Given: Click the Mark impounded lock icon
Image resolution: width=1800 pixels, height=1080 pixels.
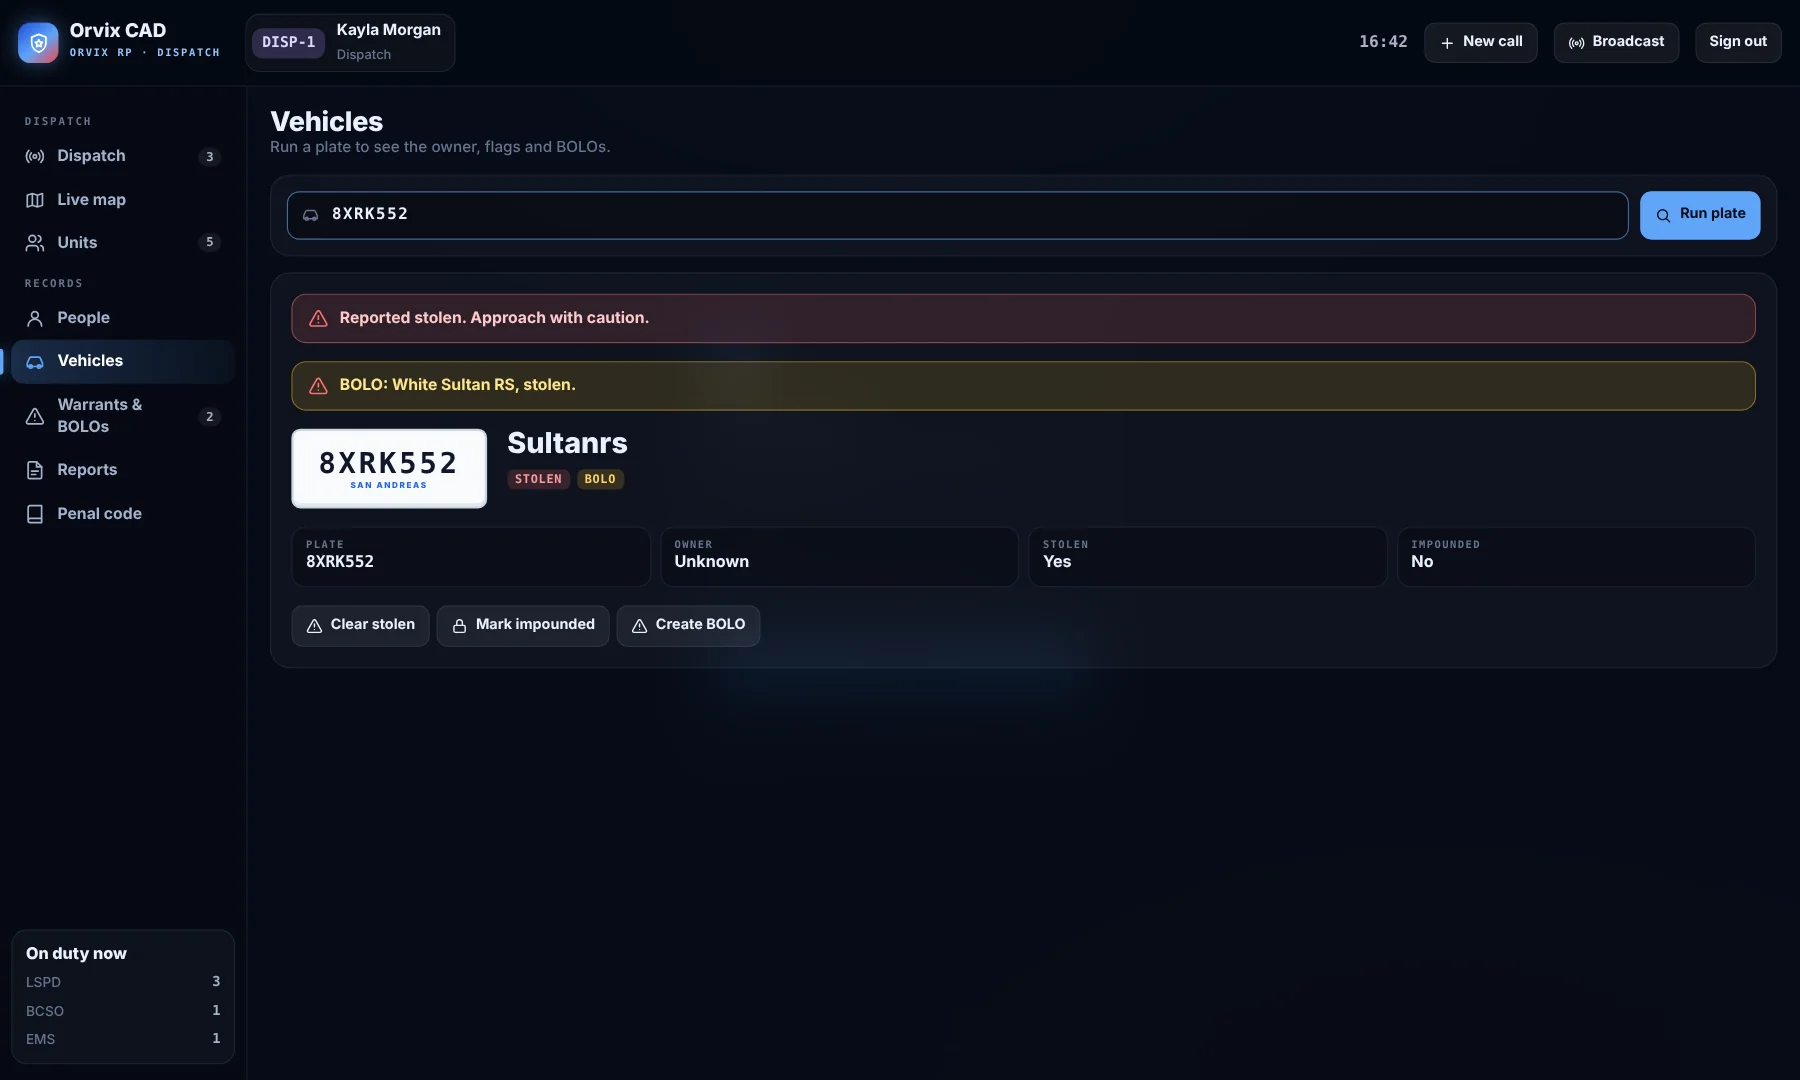Looking at the screenshot, I should point(460,626).
